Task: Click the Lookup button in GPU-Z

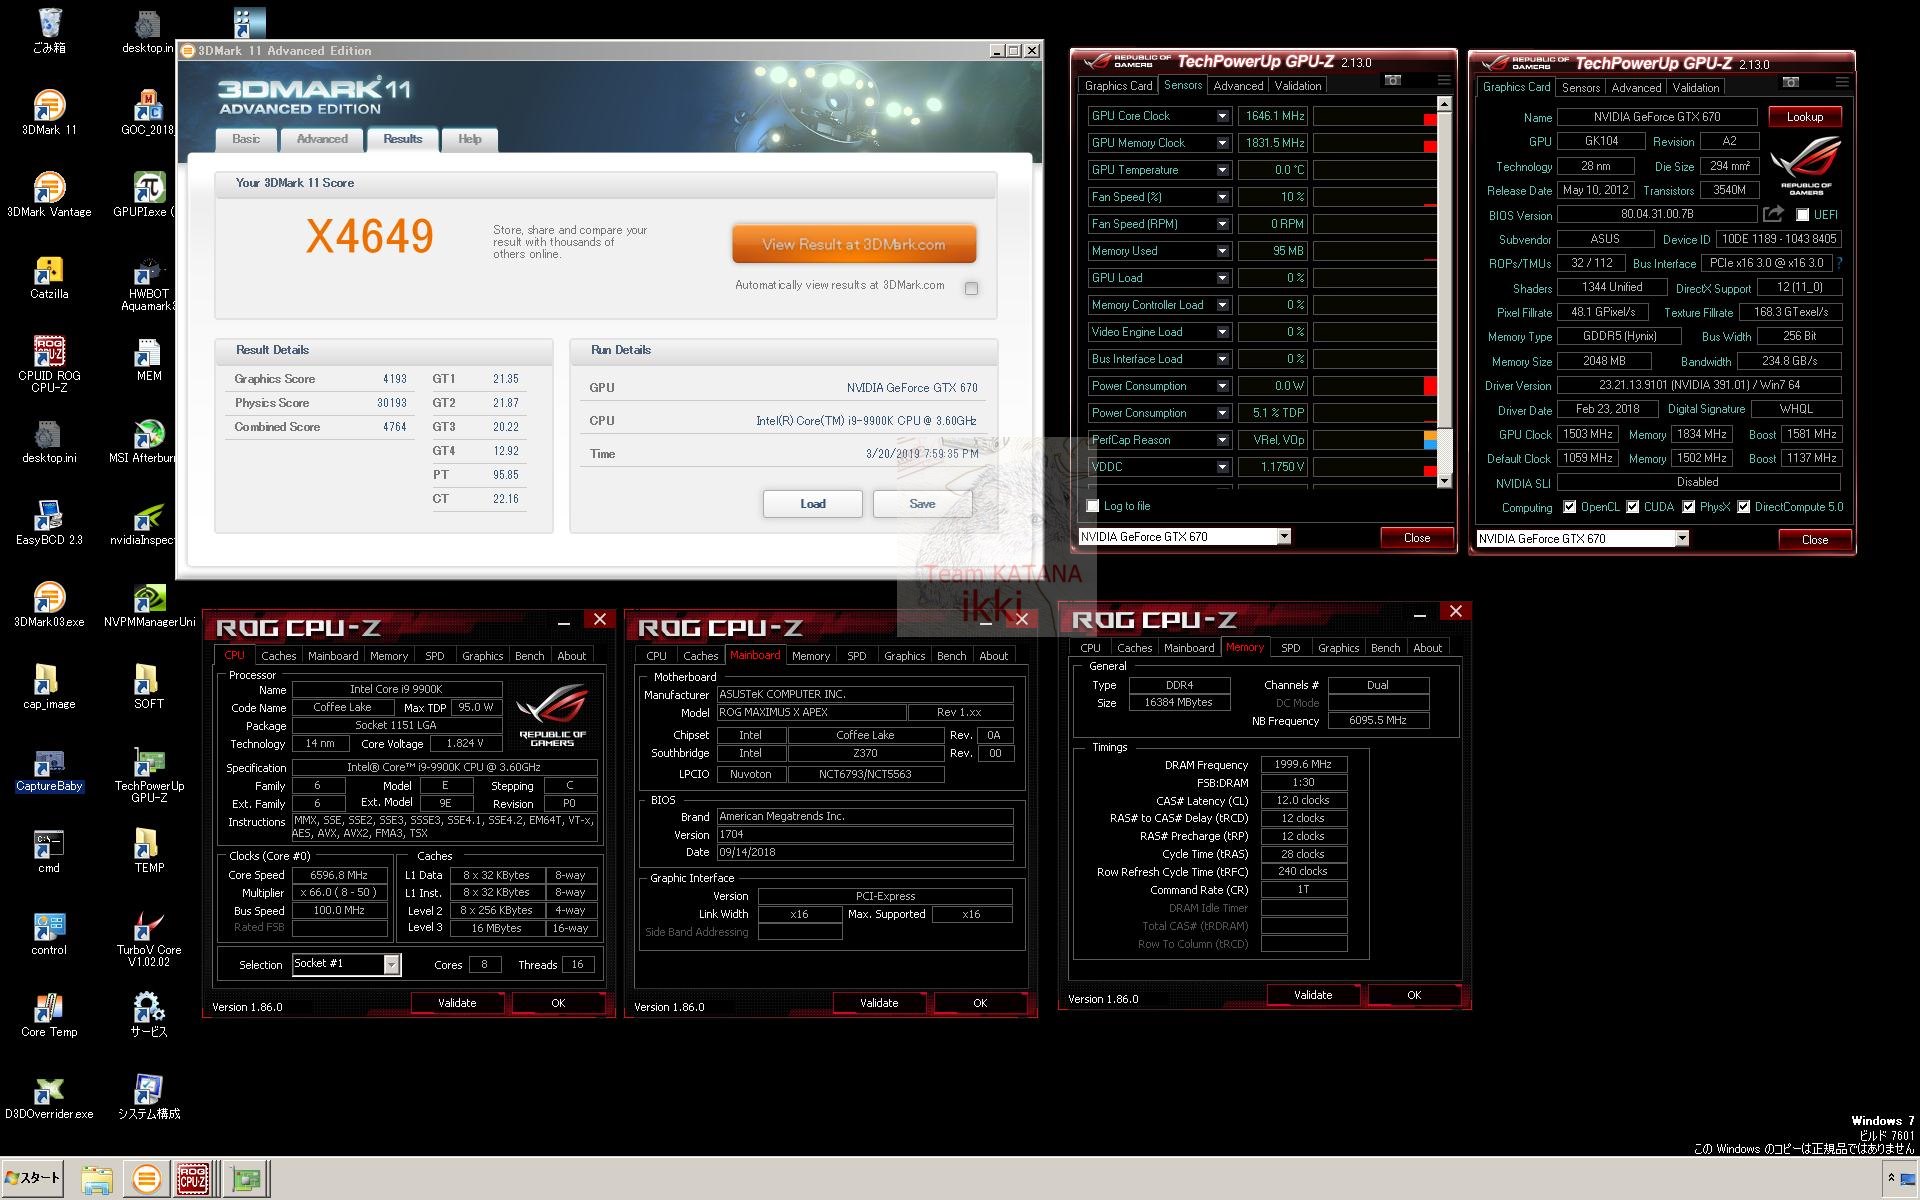Action: point(1805,117)
